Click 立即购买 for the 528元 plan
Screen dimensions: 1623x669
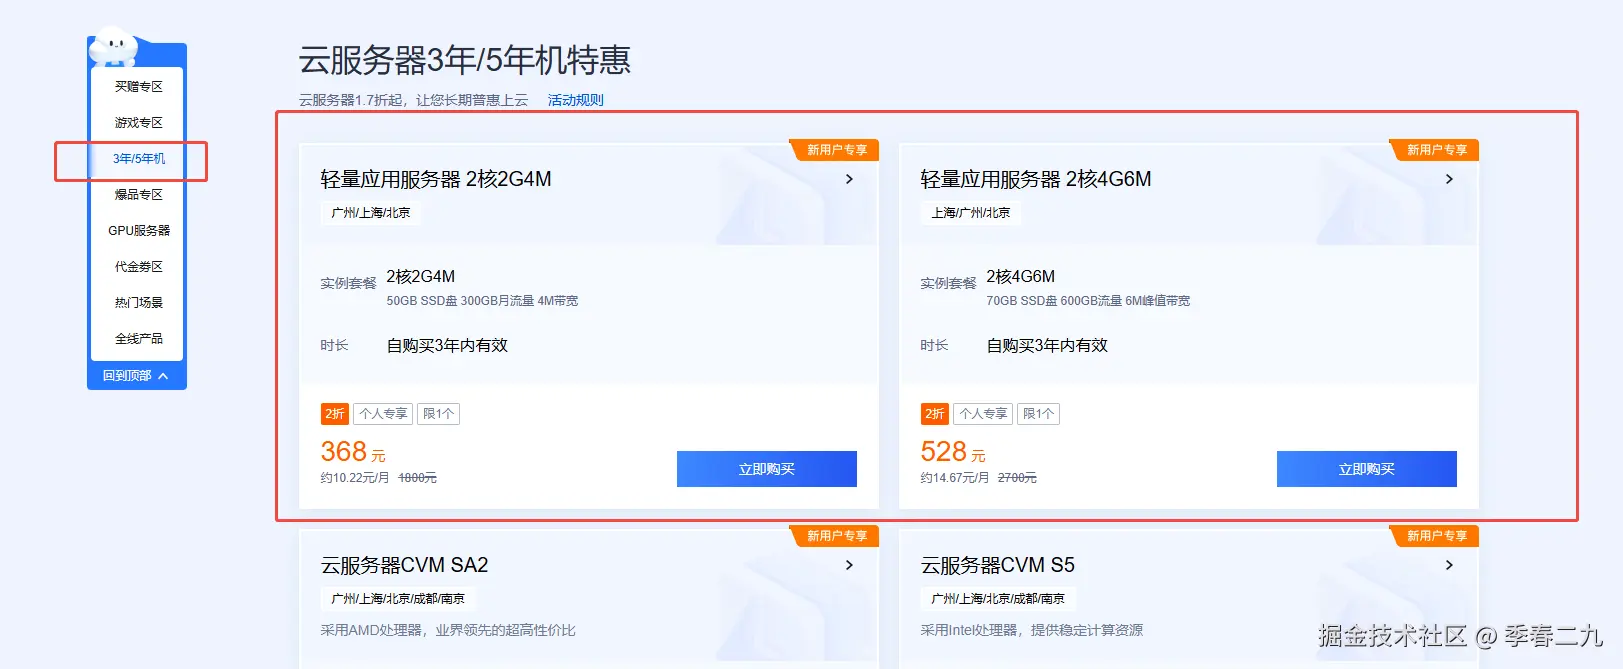[1367, 469]
